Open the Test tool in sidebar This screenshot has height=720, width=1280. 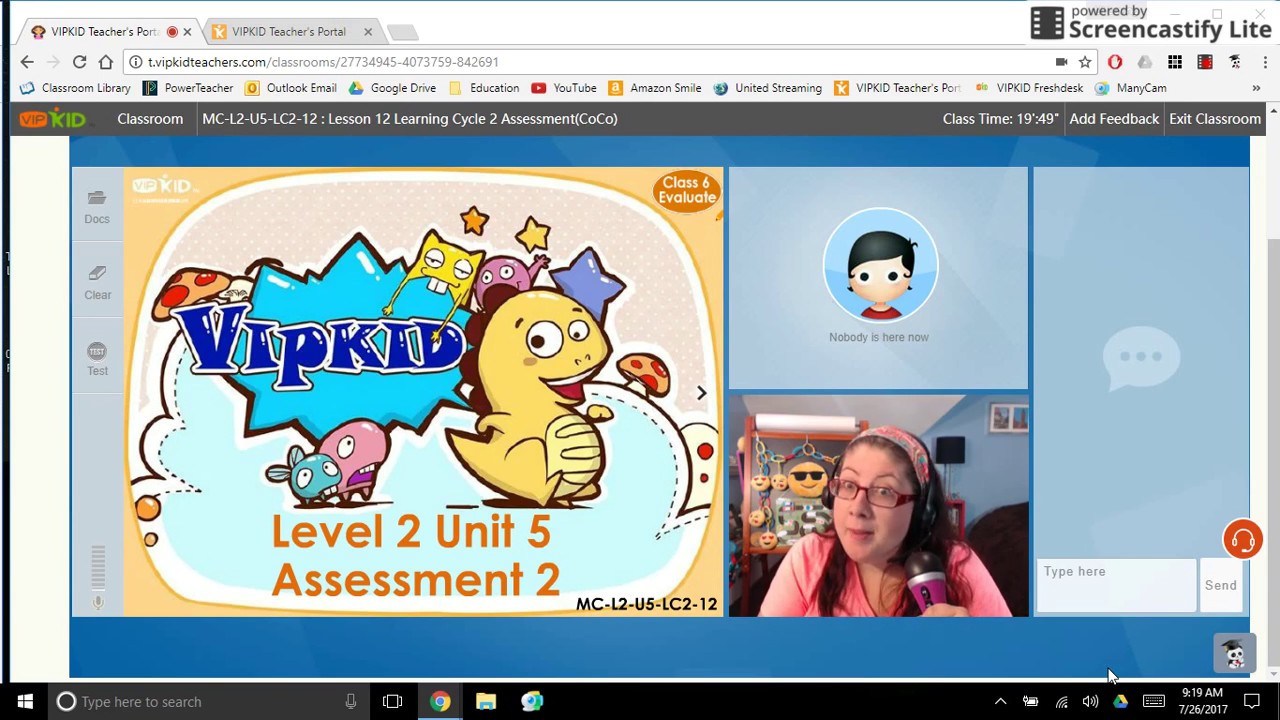tap(97, 358)
